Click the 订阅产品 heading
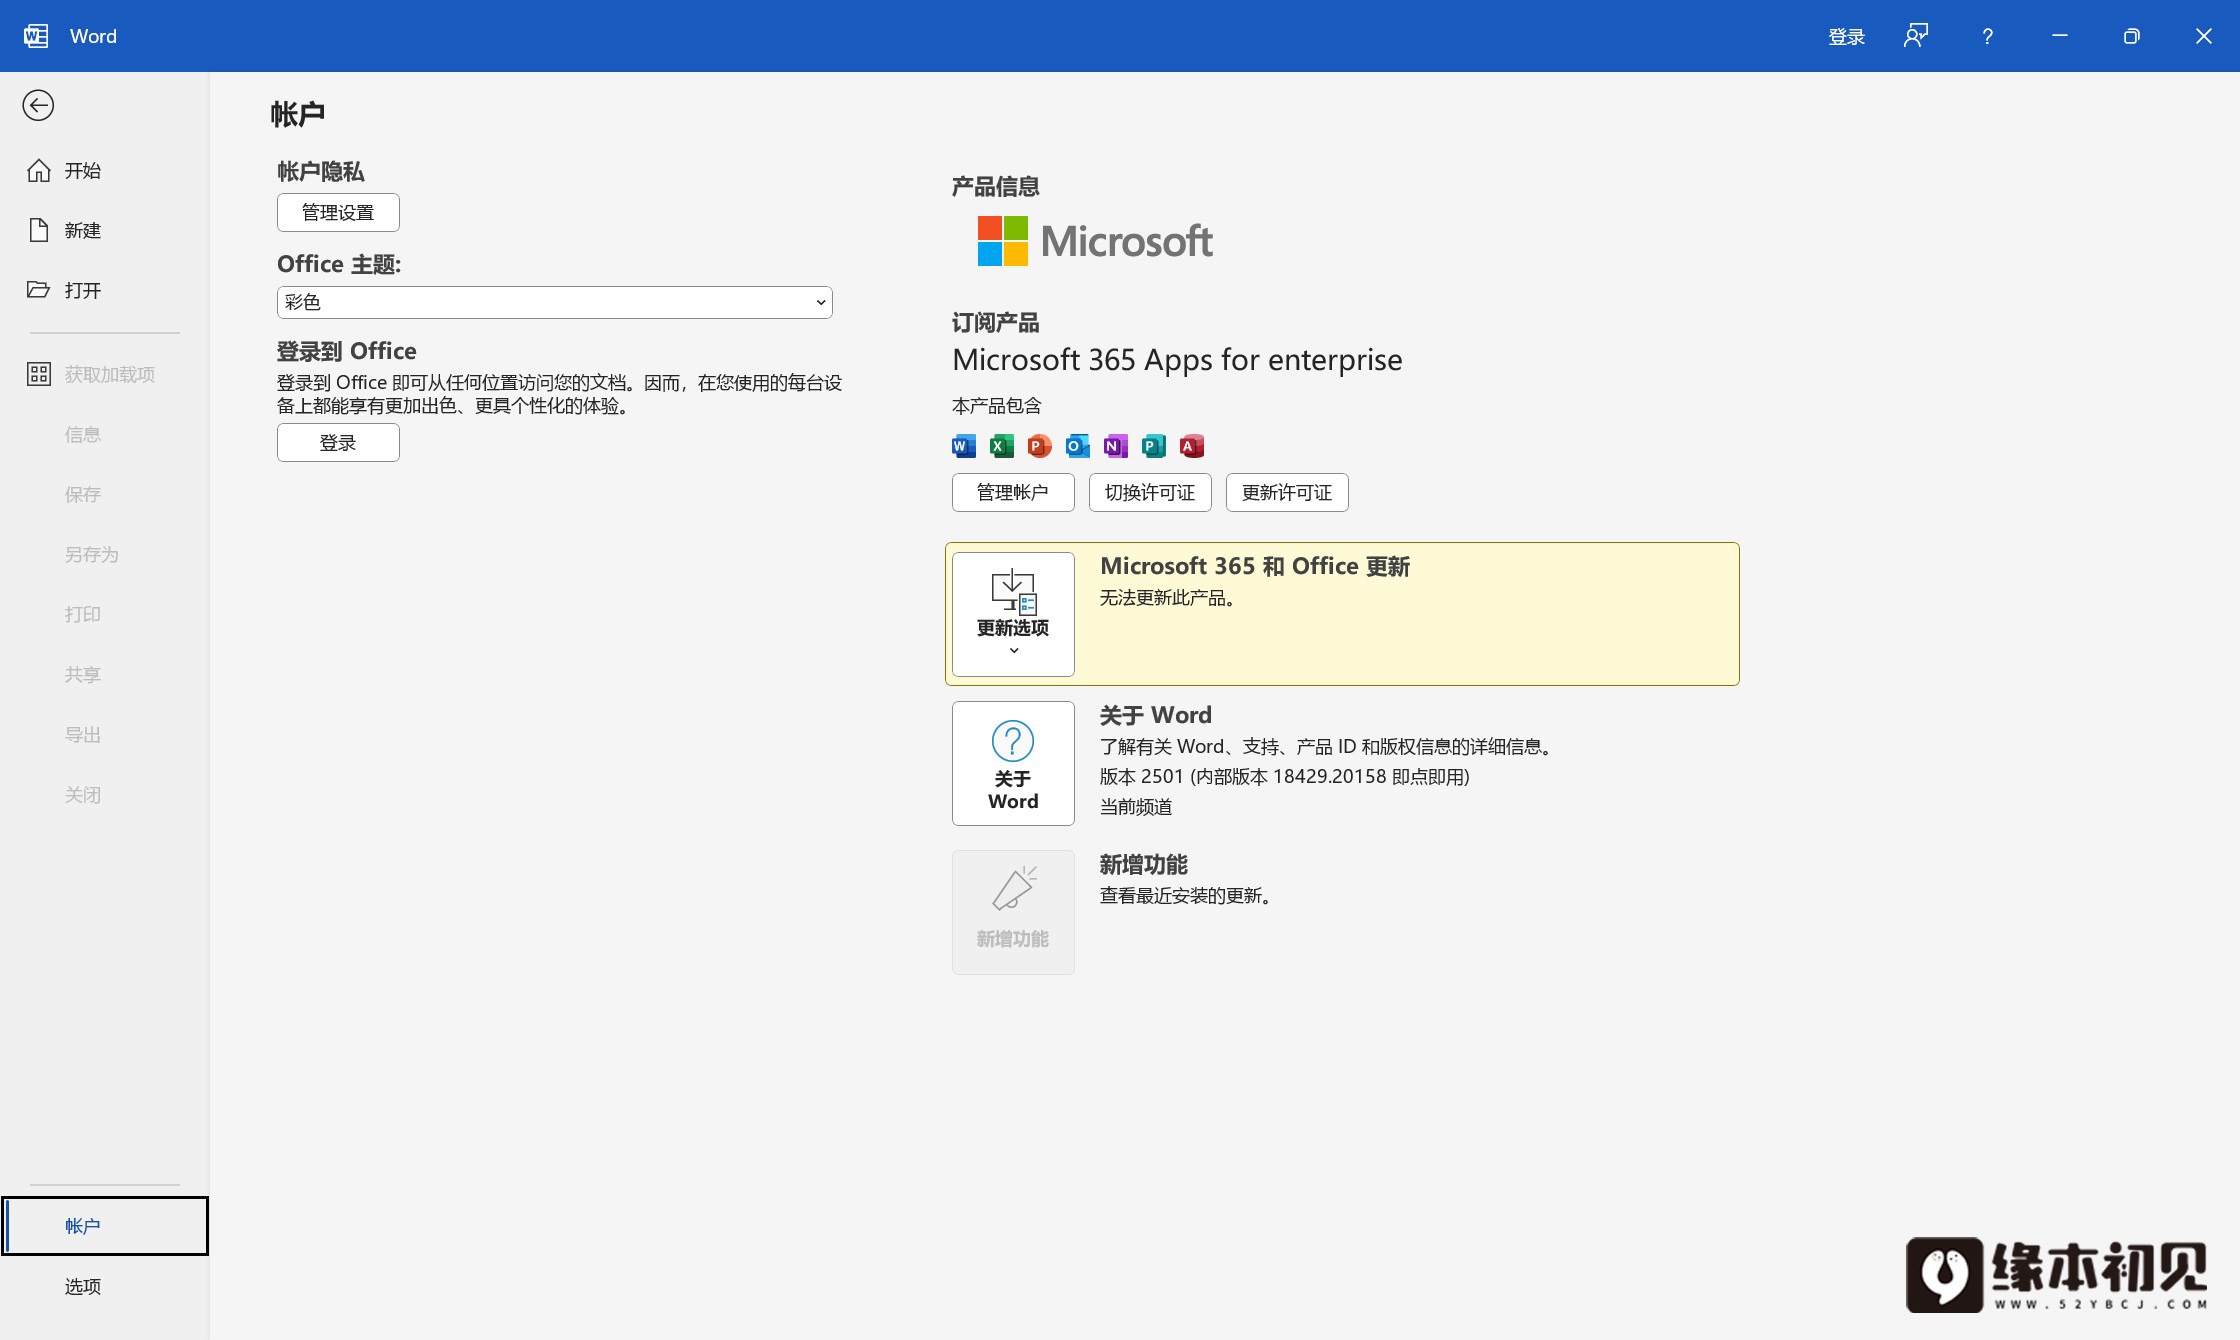Viewport: 2240px width, 1340px height. 995,322
